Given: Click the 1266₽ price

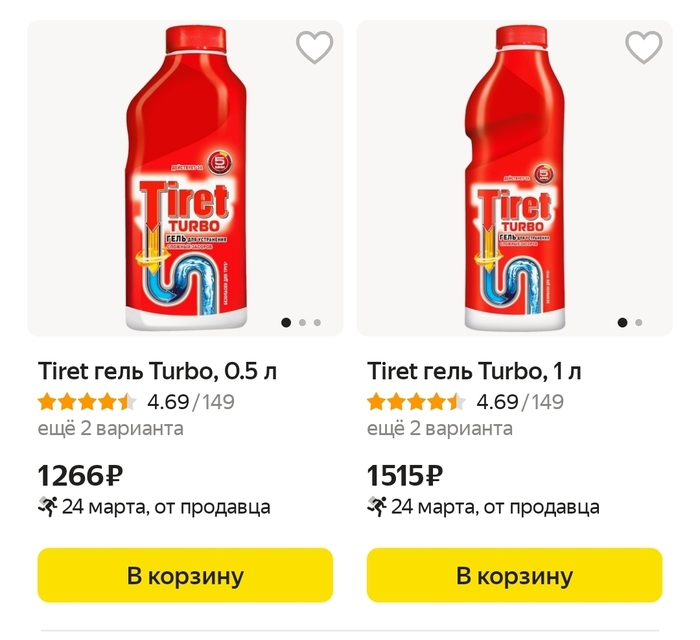Looking at the screenshot, I should [79, 475].
